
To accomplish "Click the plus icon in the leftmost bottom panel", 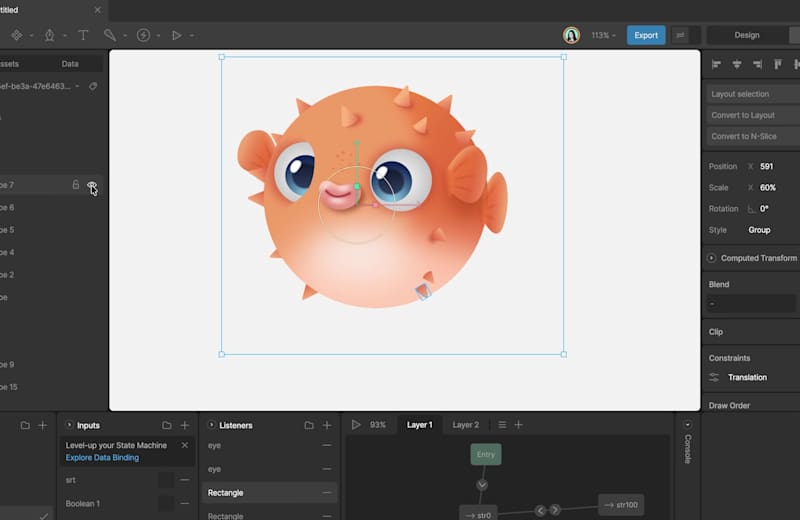I will coord(43,425).
